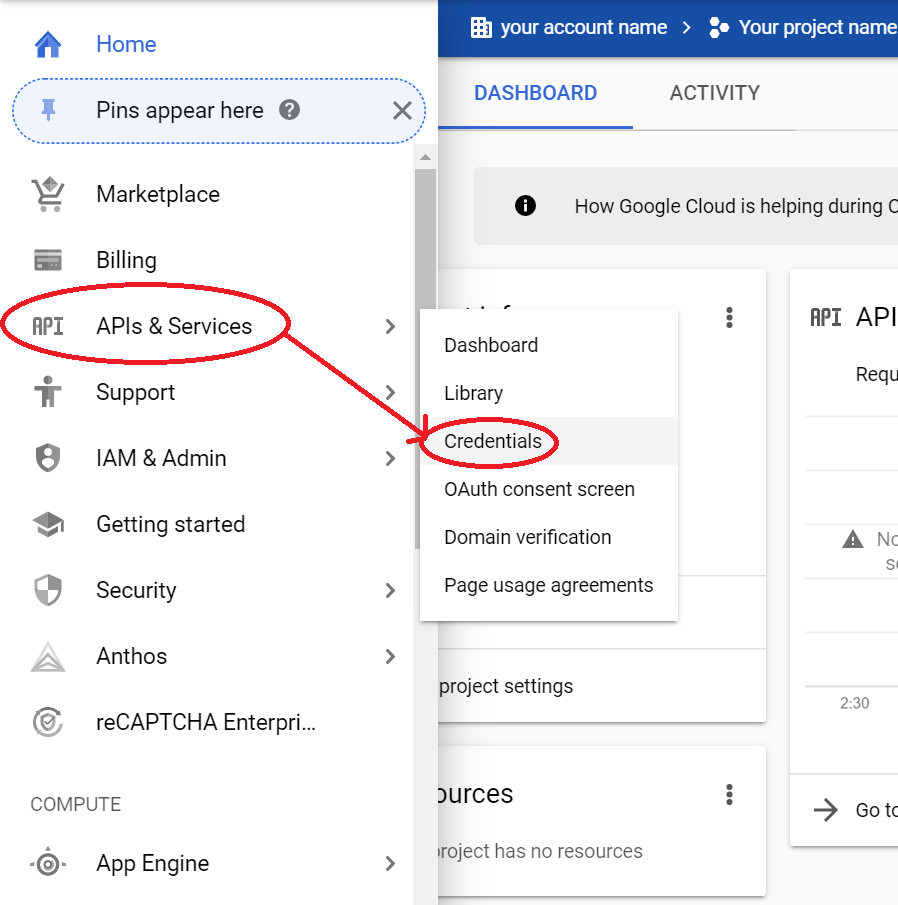
Task: Open IAM & Admin menu item
Action: pos(161,458)
